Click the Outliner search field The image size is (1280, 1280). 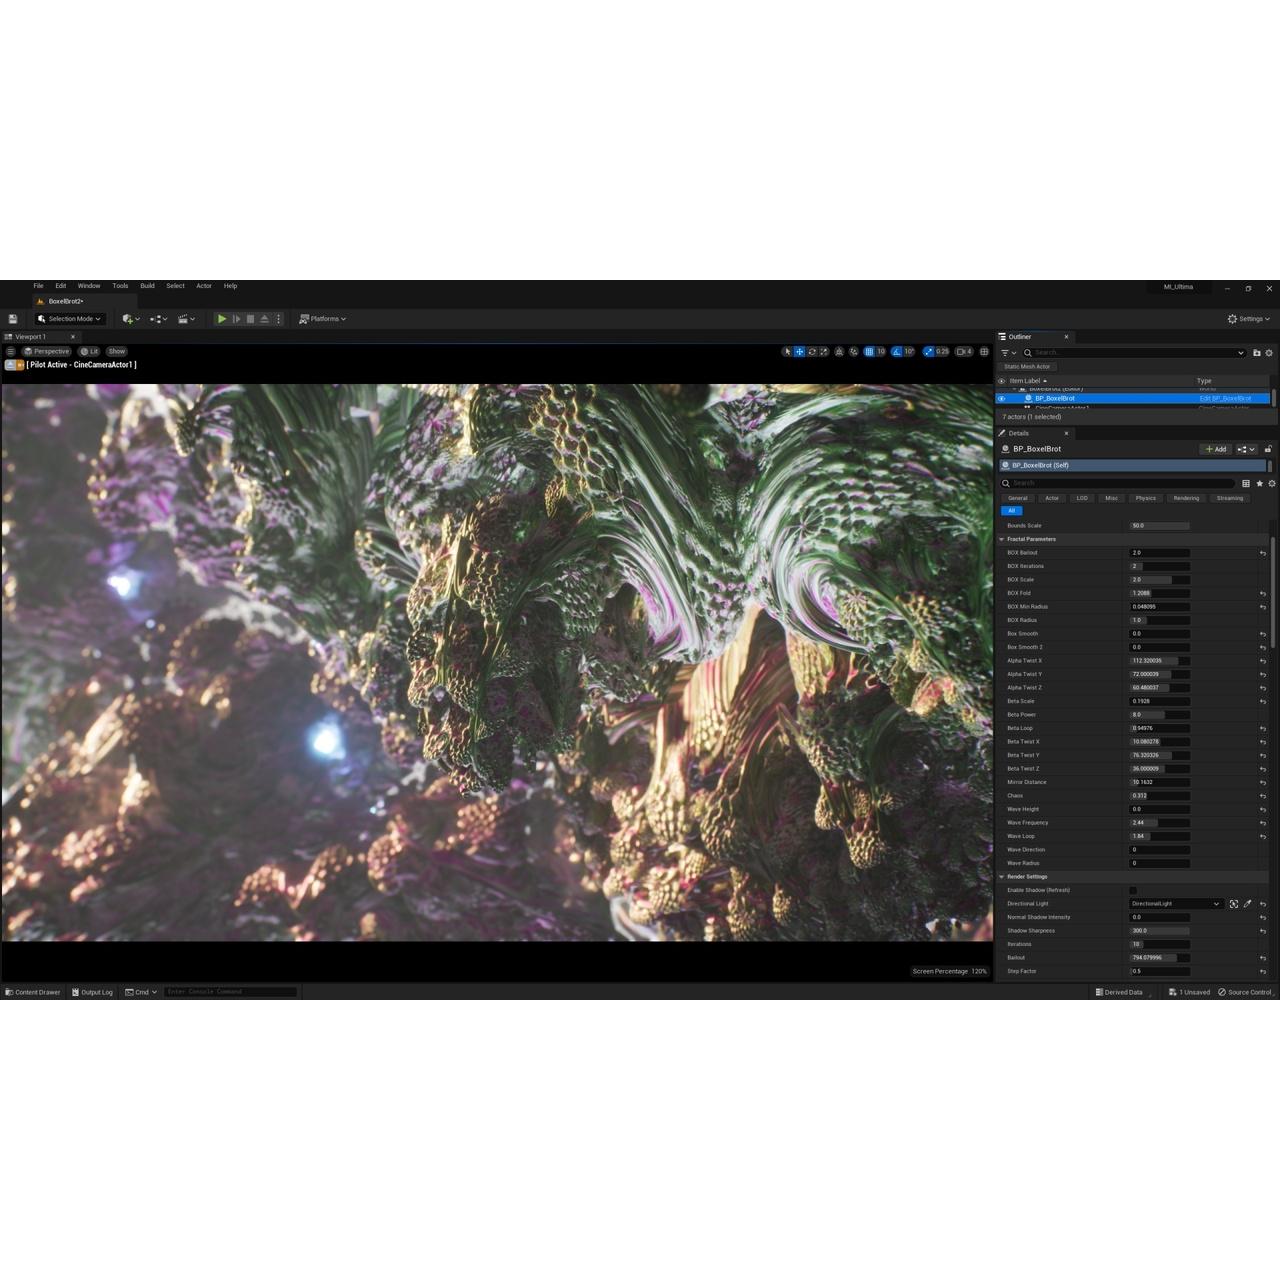[1135, 353]
